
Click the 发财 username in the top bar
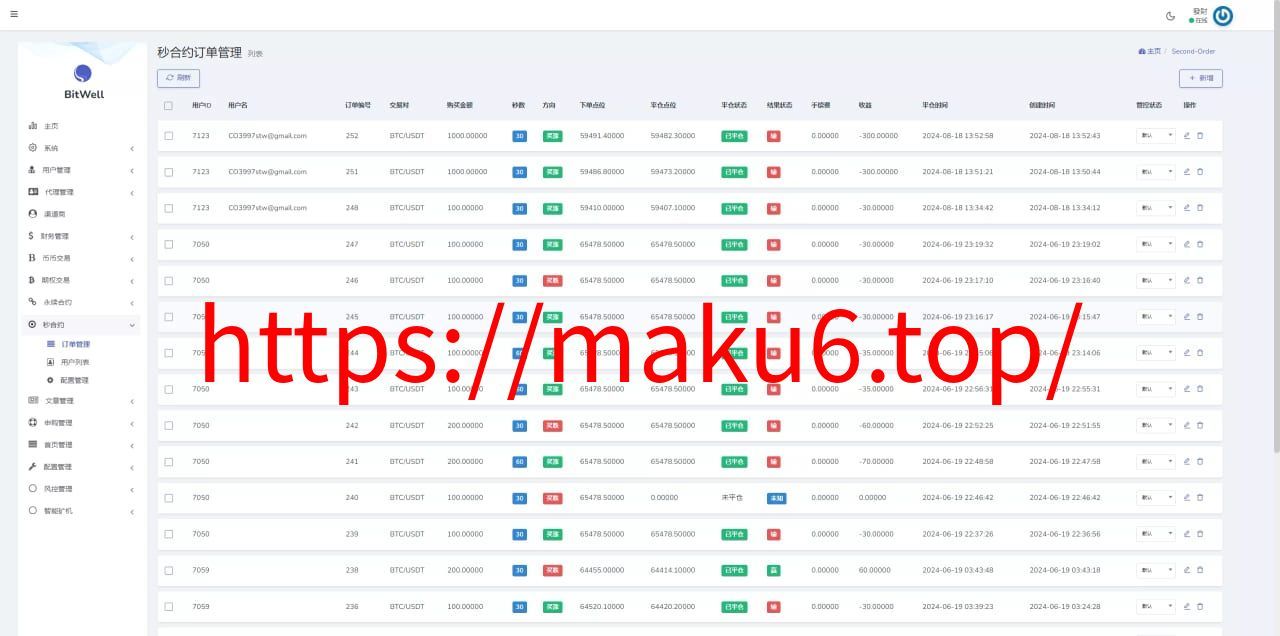tap(1200, 11)
